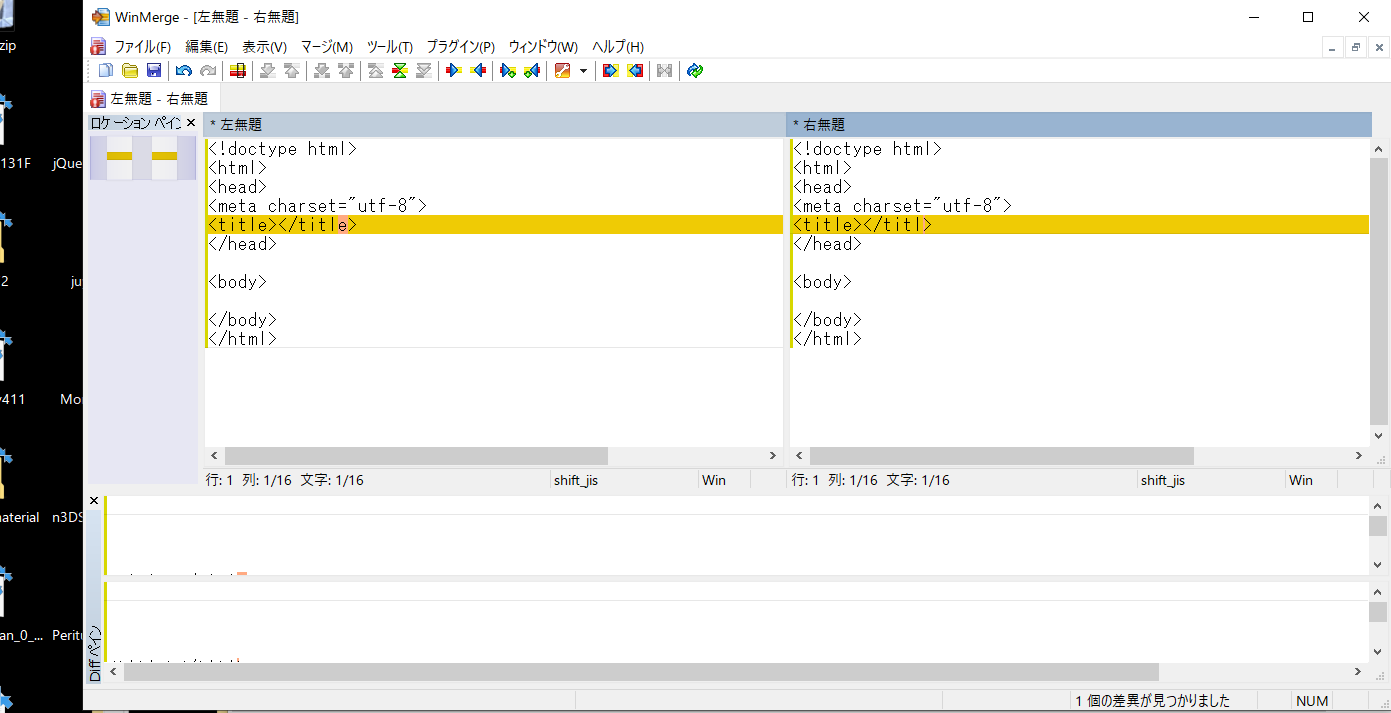Jump to the current difference icon

(399, 70)
